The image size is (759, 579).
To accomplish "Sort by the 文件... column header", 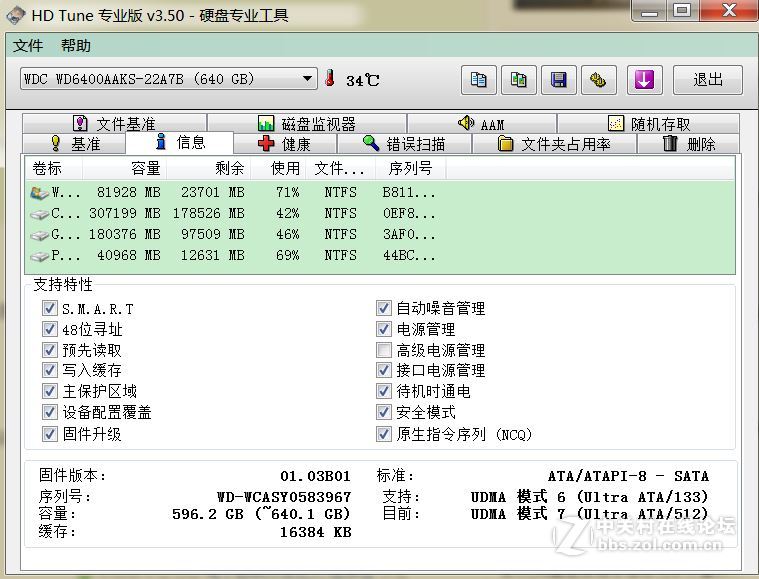I will tap(341, 168).
